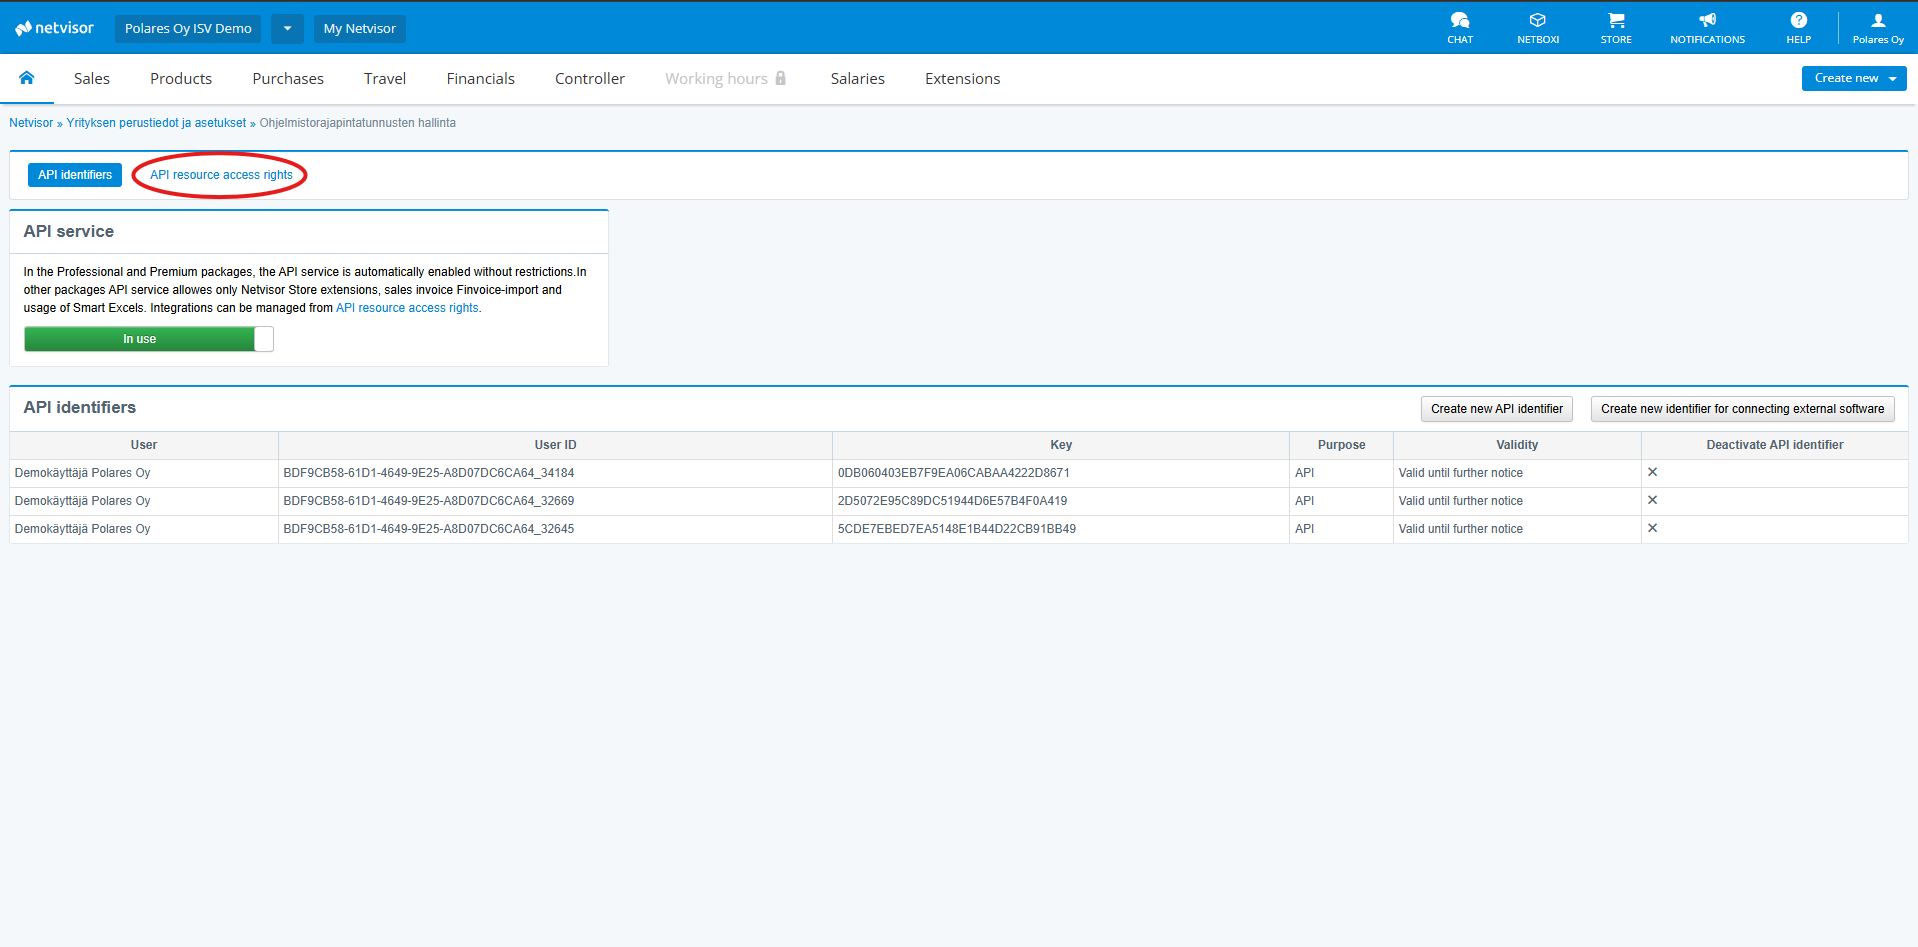Click the Netvisor logo
Image resolution: width=1918 pixels, height=947 pixels.
pyautogui.click(x=55, y=28)
